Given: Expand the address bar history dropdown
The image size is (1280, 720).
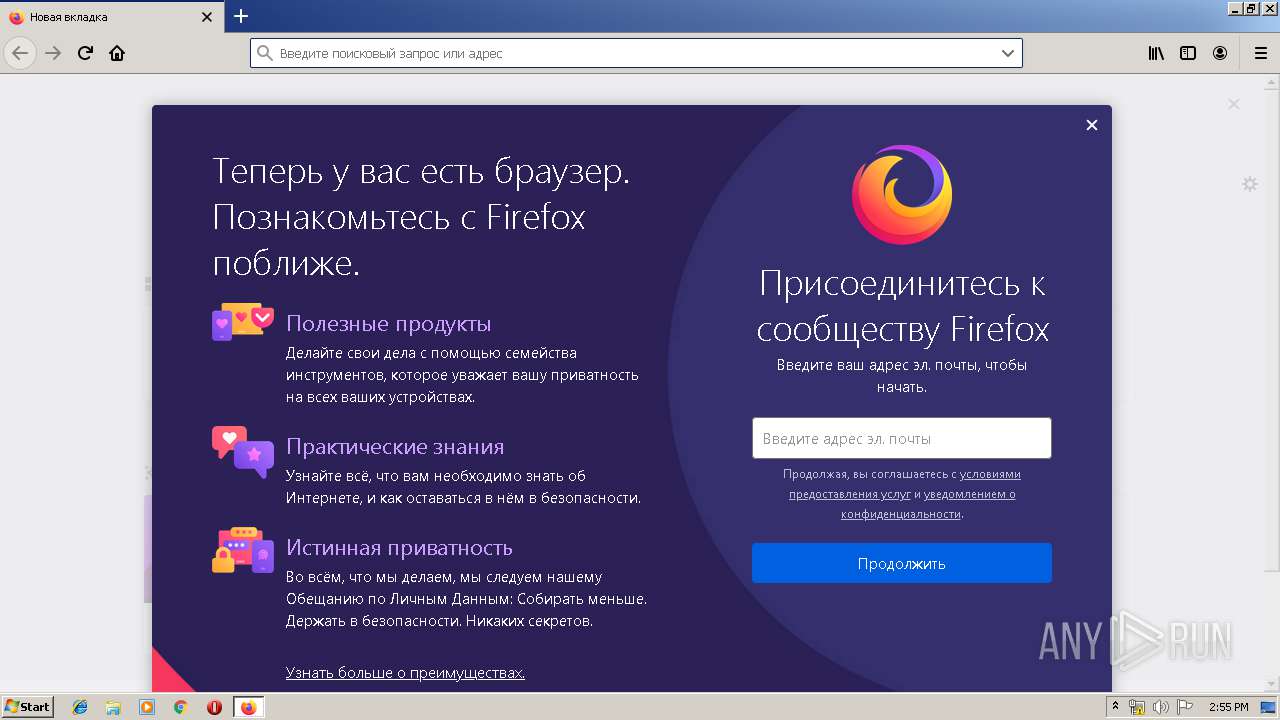Looking at the screenshot, I should coord(1008,53).
